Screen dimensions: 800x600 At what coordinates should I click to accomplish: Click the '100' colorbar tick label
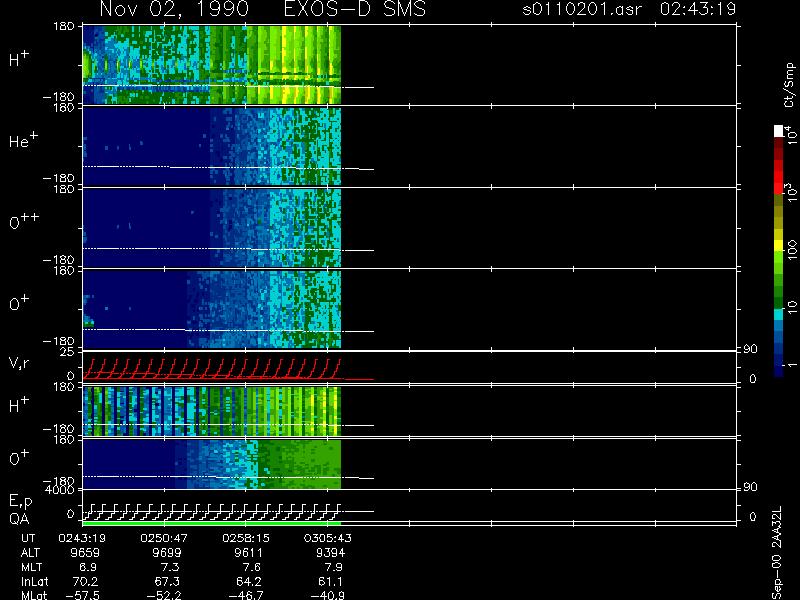[791, 250]
